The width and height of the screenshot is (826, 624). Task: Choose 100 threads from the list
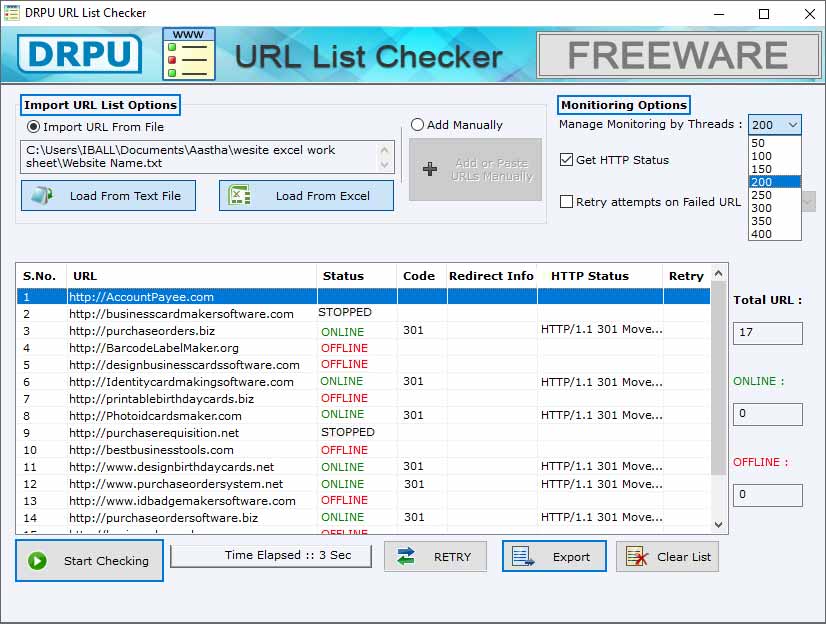pos(774,156)
